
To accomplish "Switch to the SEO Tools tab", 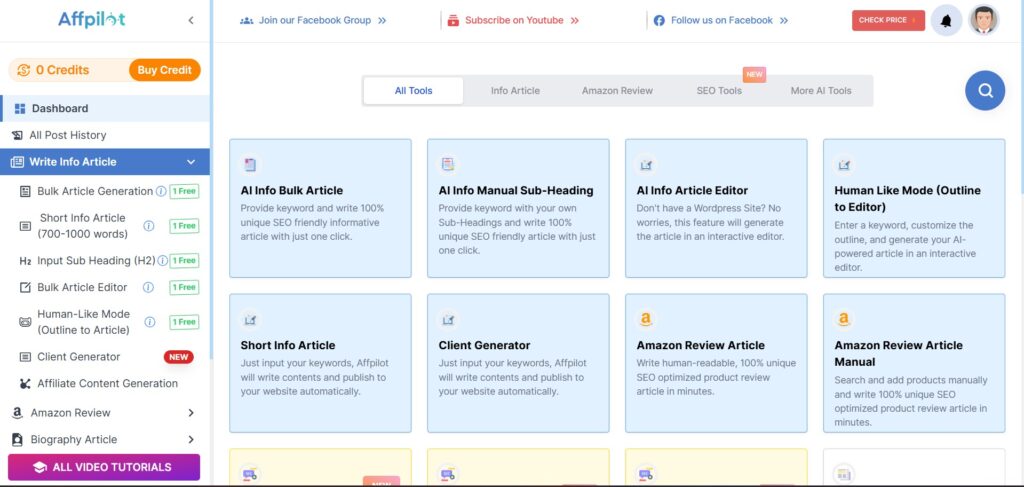I will tap(719, 91).
